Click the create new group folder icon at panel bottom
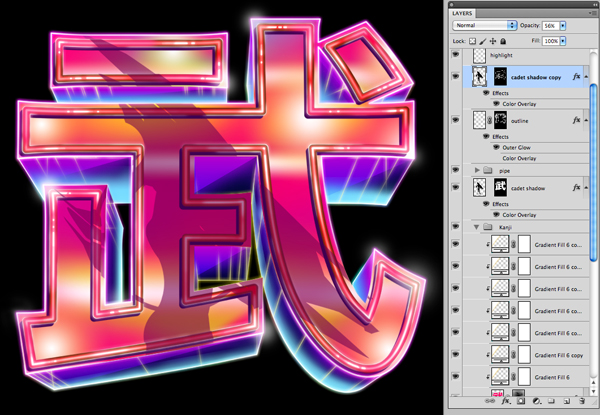 [x=551, y=401]
